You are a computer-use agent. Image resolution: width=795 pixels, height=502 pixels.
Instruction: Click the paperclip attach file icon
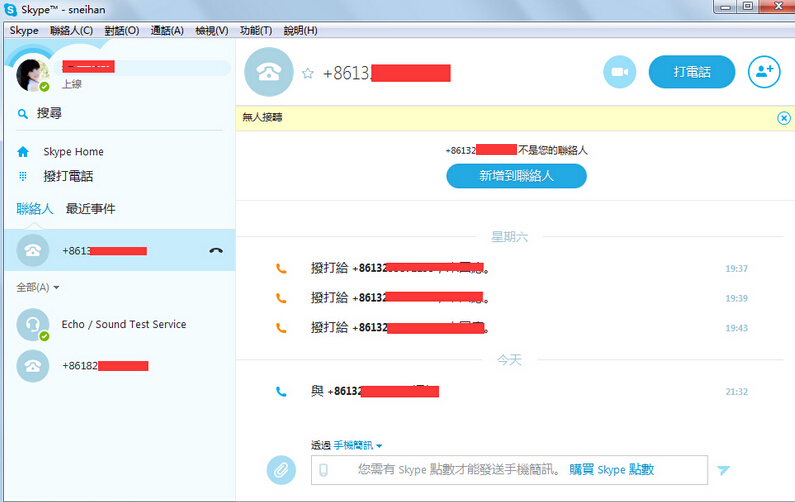(x=281, y=469)
